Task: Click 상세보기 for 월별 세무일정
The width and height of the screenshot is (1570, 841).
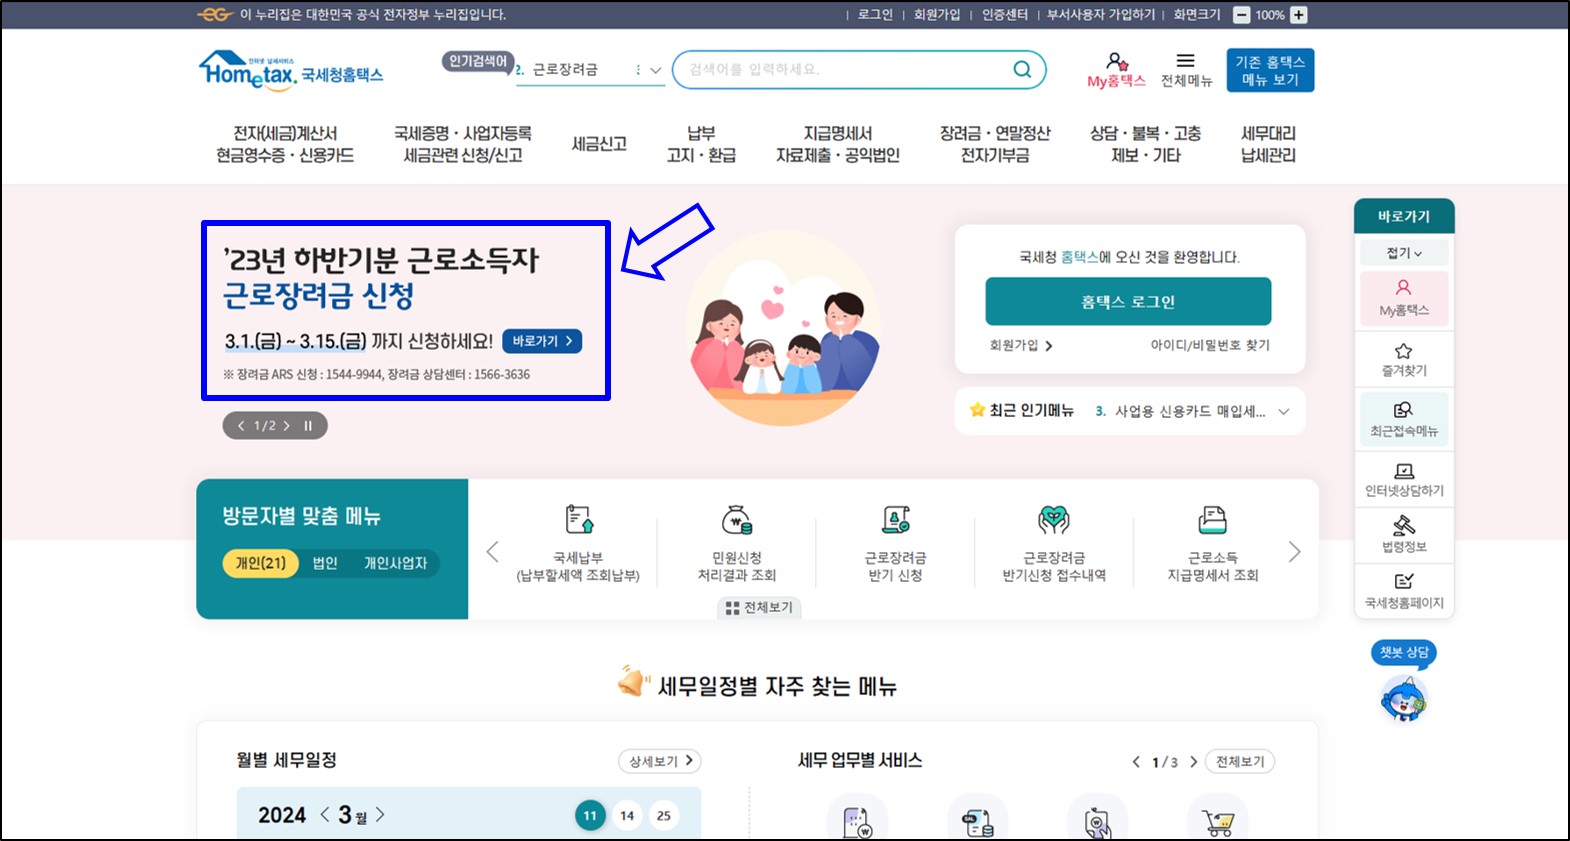Action: click(x=660, y=761)
